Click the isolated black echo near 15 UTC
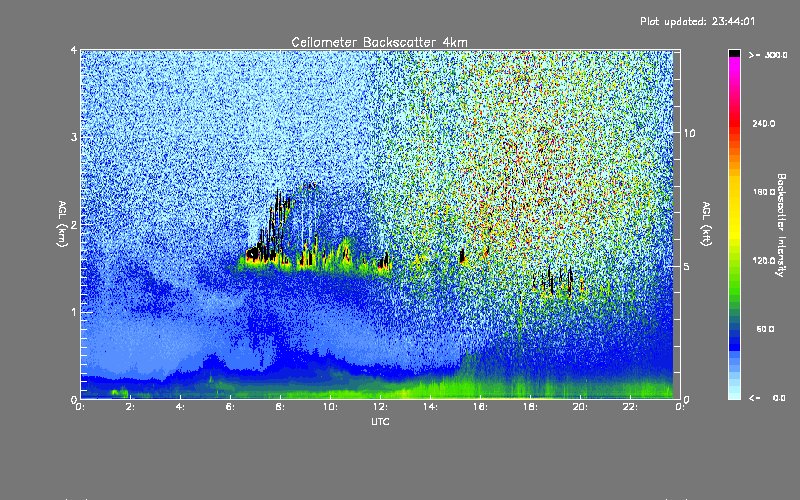 pos(462,256)
